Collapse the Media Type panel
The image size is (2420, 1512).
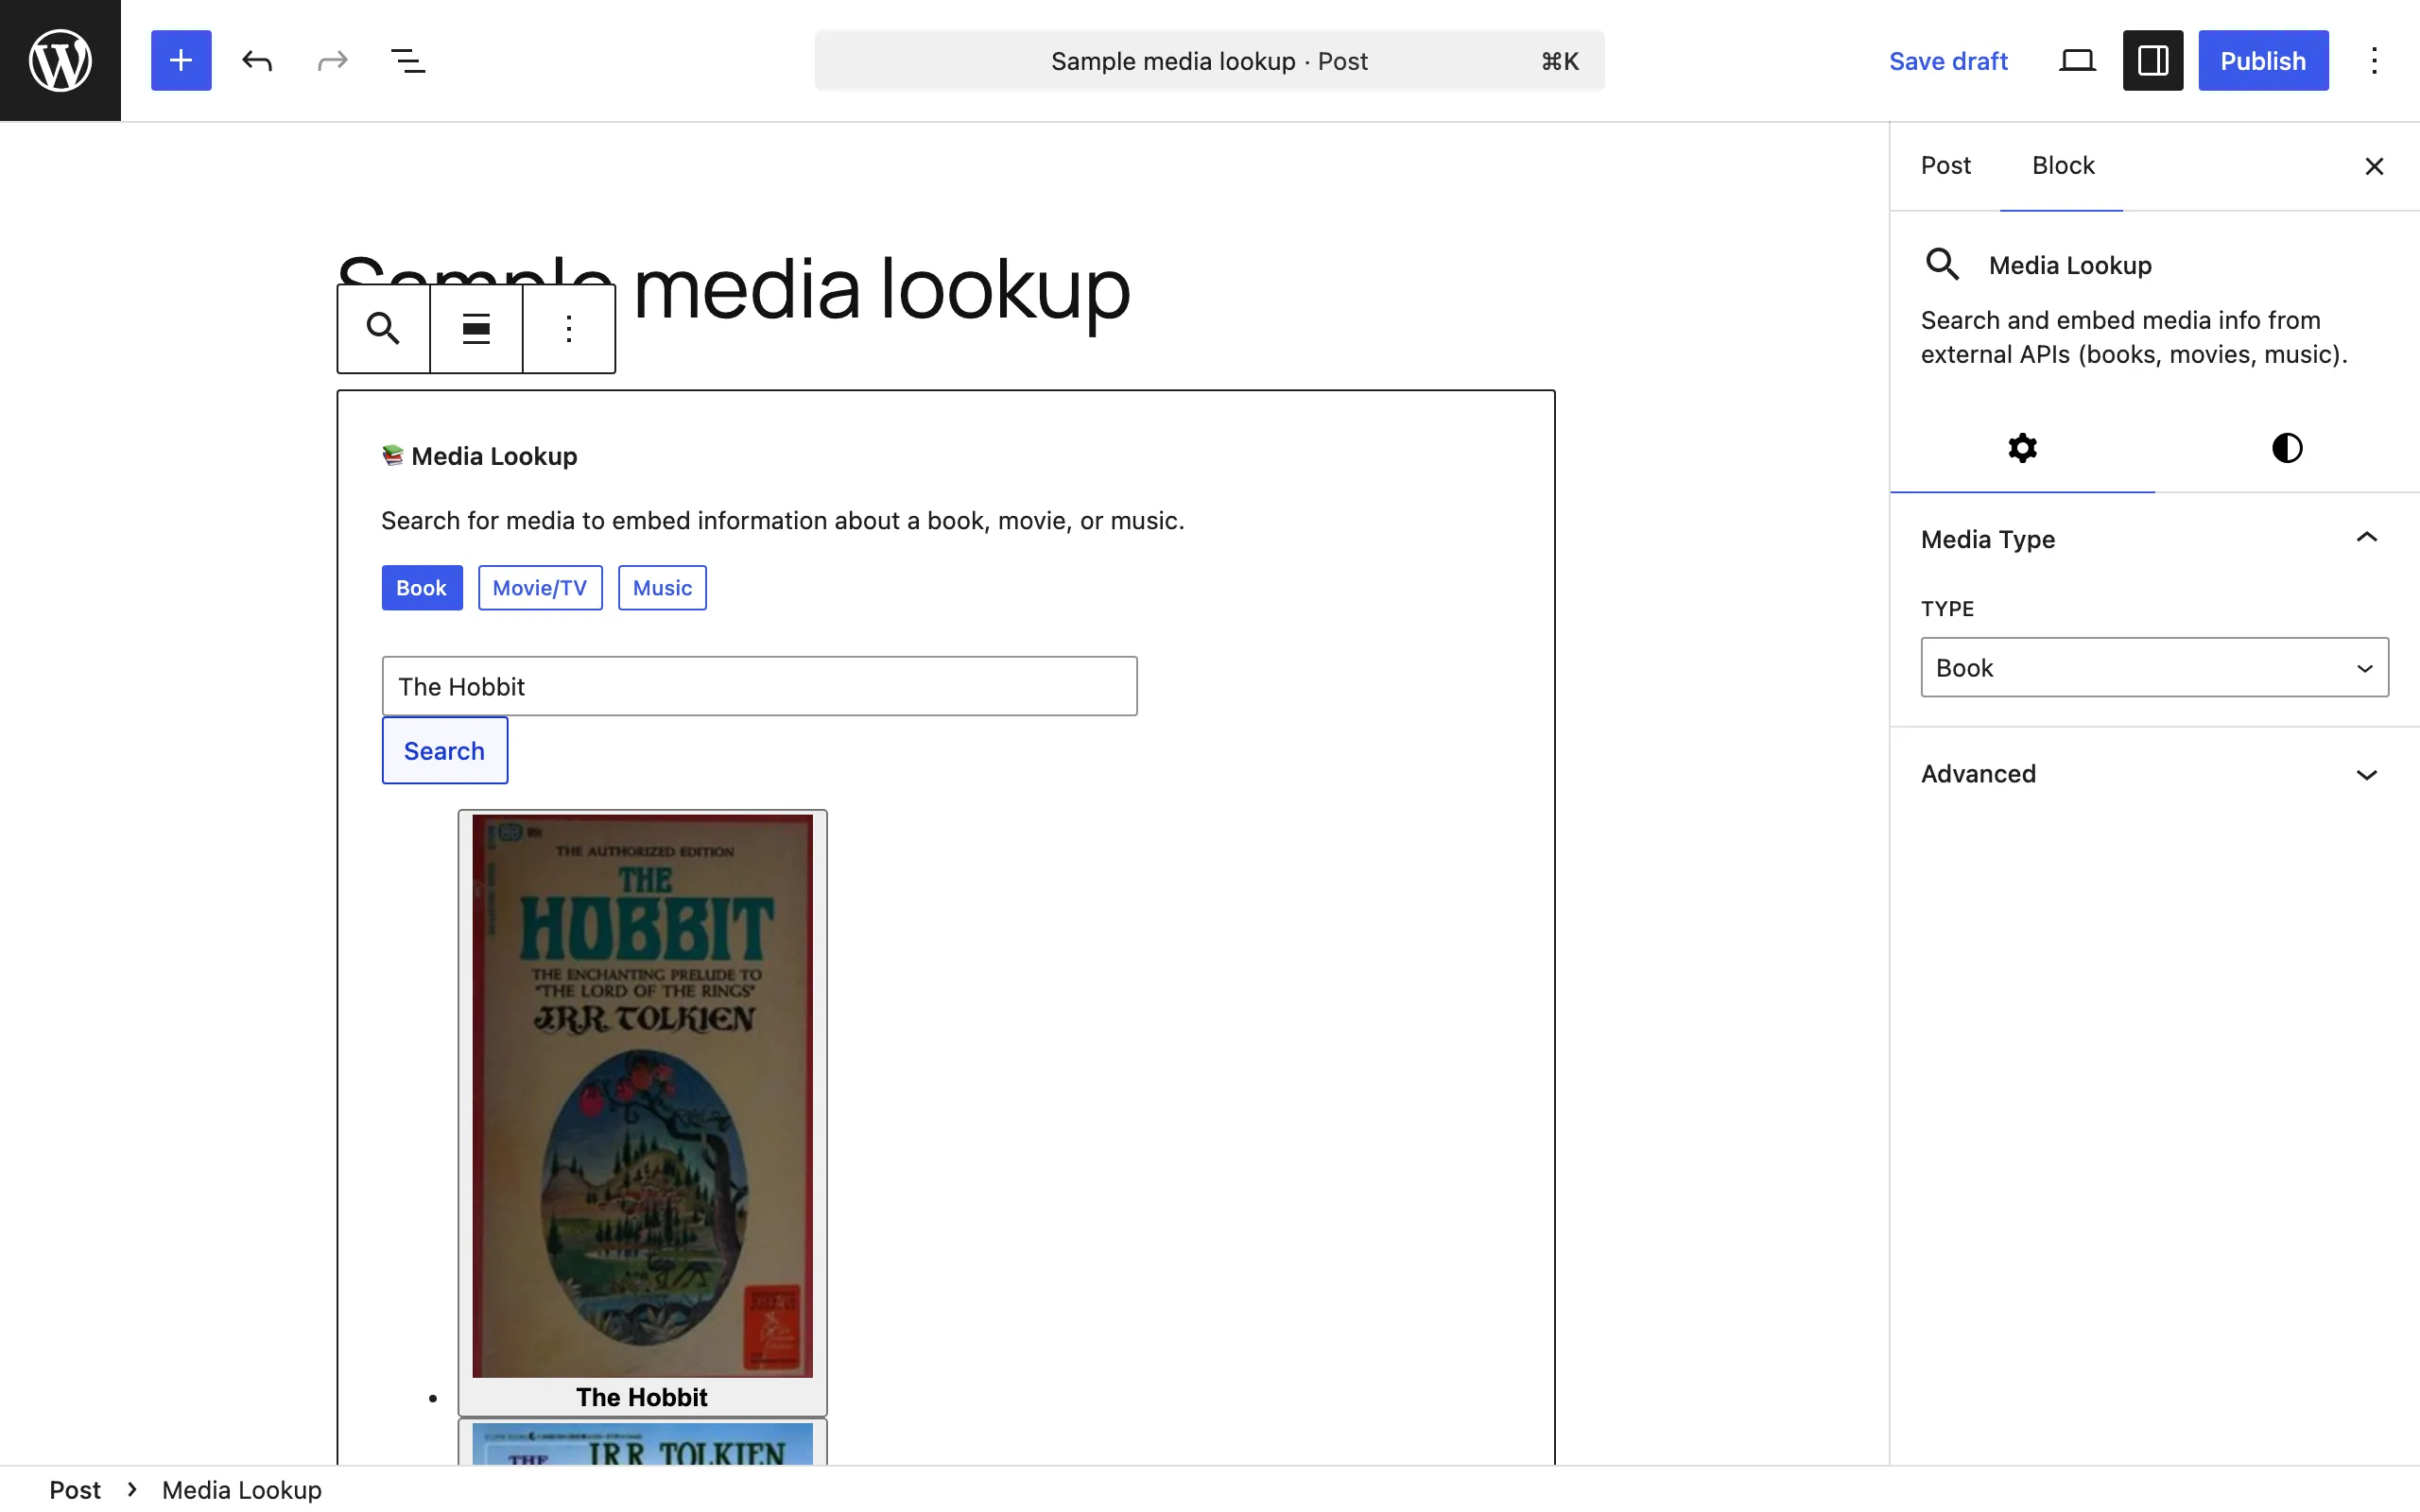(2154, 539)
